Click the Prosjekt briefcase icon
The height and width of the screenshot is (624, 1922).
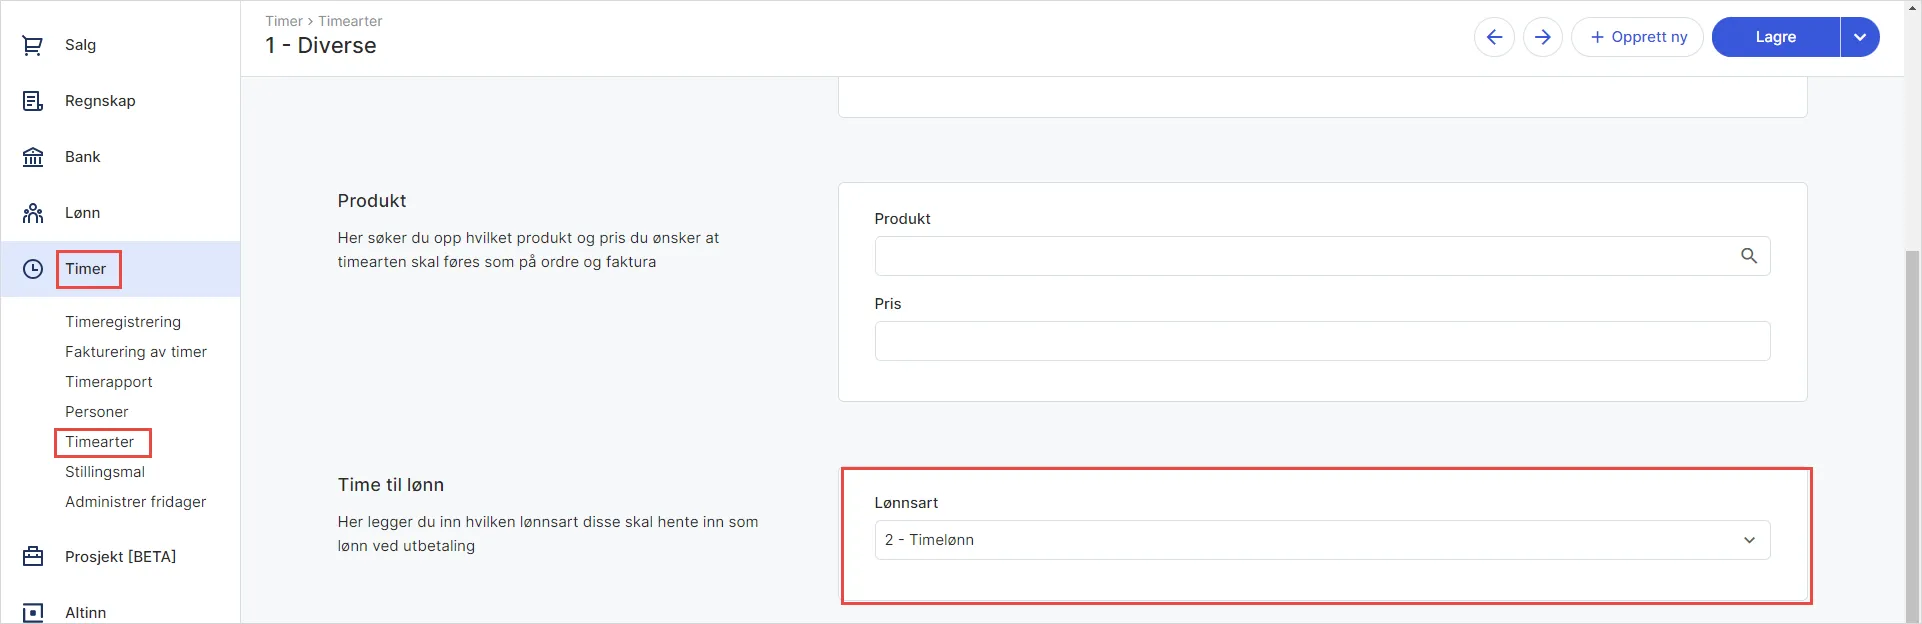(33, 557)
